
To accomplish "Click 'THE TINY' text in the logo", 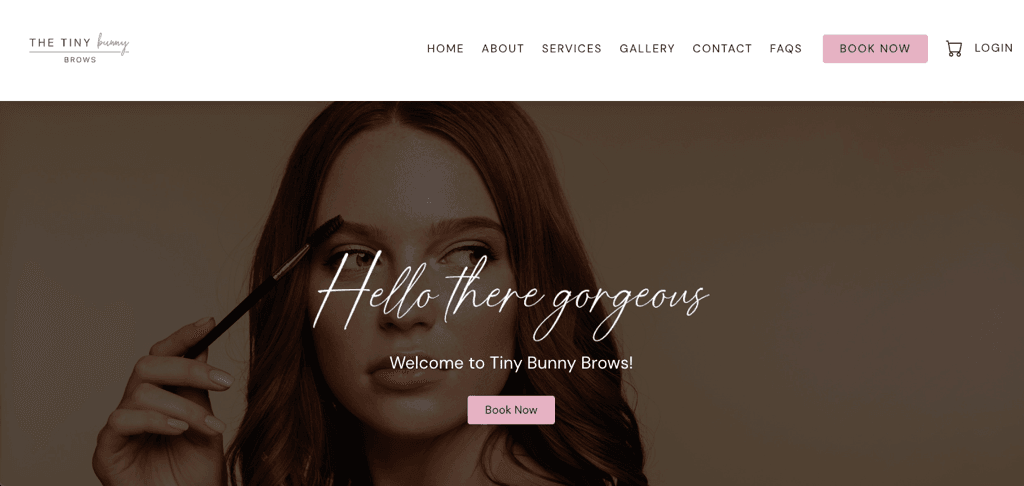I will [60, 43].
